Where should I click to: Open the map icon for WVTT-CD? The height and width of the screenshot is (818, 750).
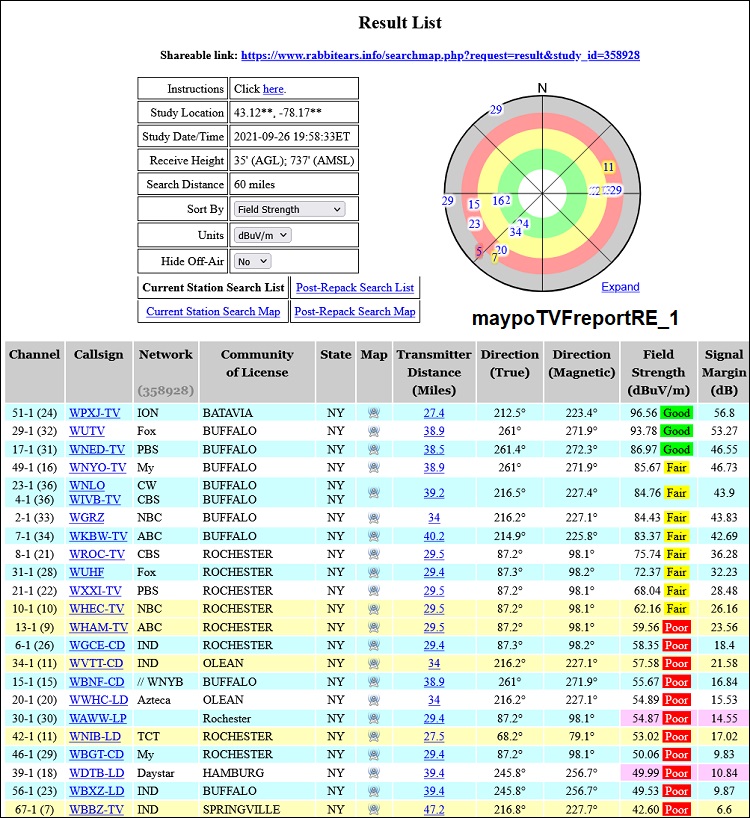click(x=373, y=663)
